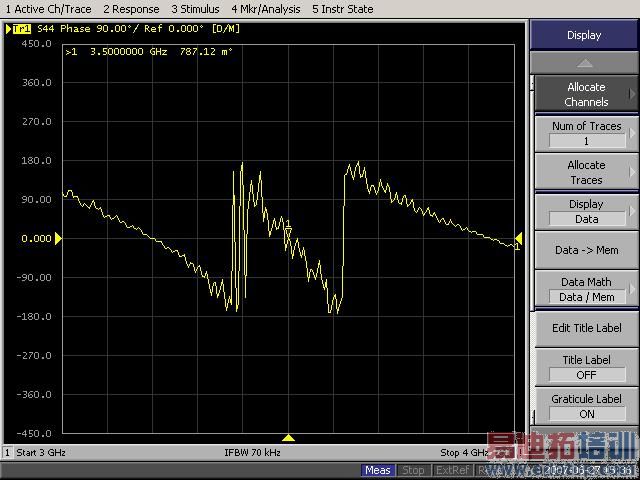Click the active trace arrow indicator
The image size is (640, 480).
[9, 29]
